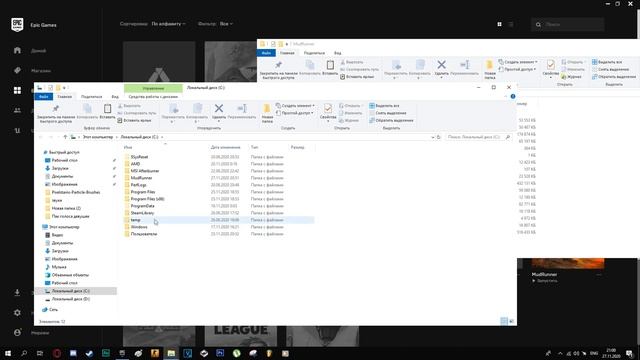Click Select all in MudRunner window ribbon
The width and height of the screenshot is (640, 360).
tap(607, 62)
